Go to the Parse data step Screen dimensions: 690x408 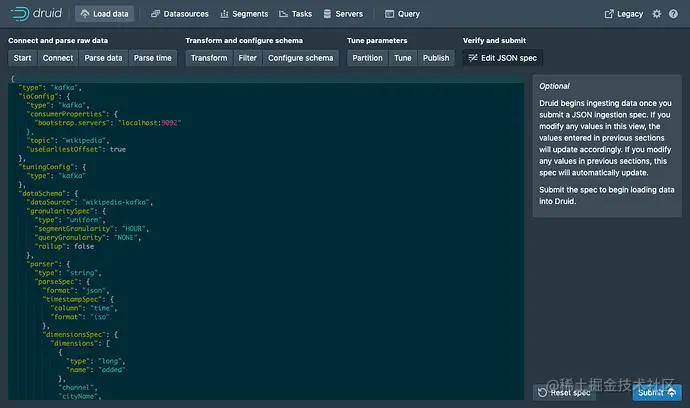(103, 58)
